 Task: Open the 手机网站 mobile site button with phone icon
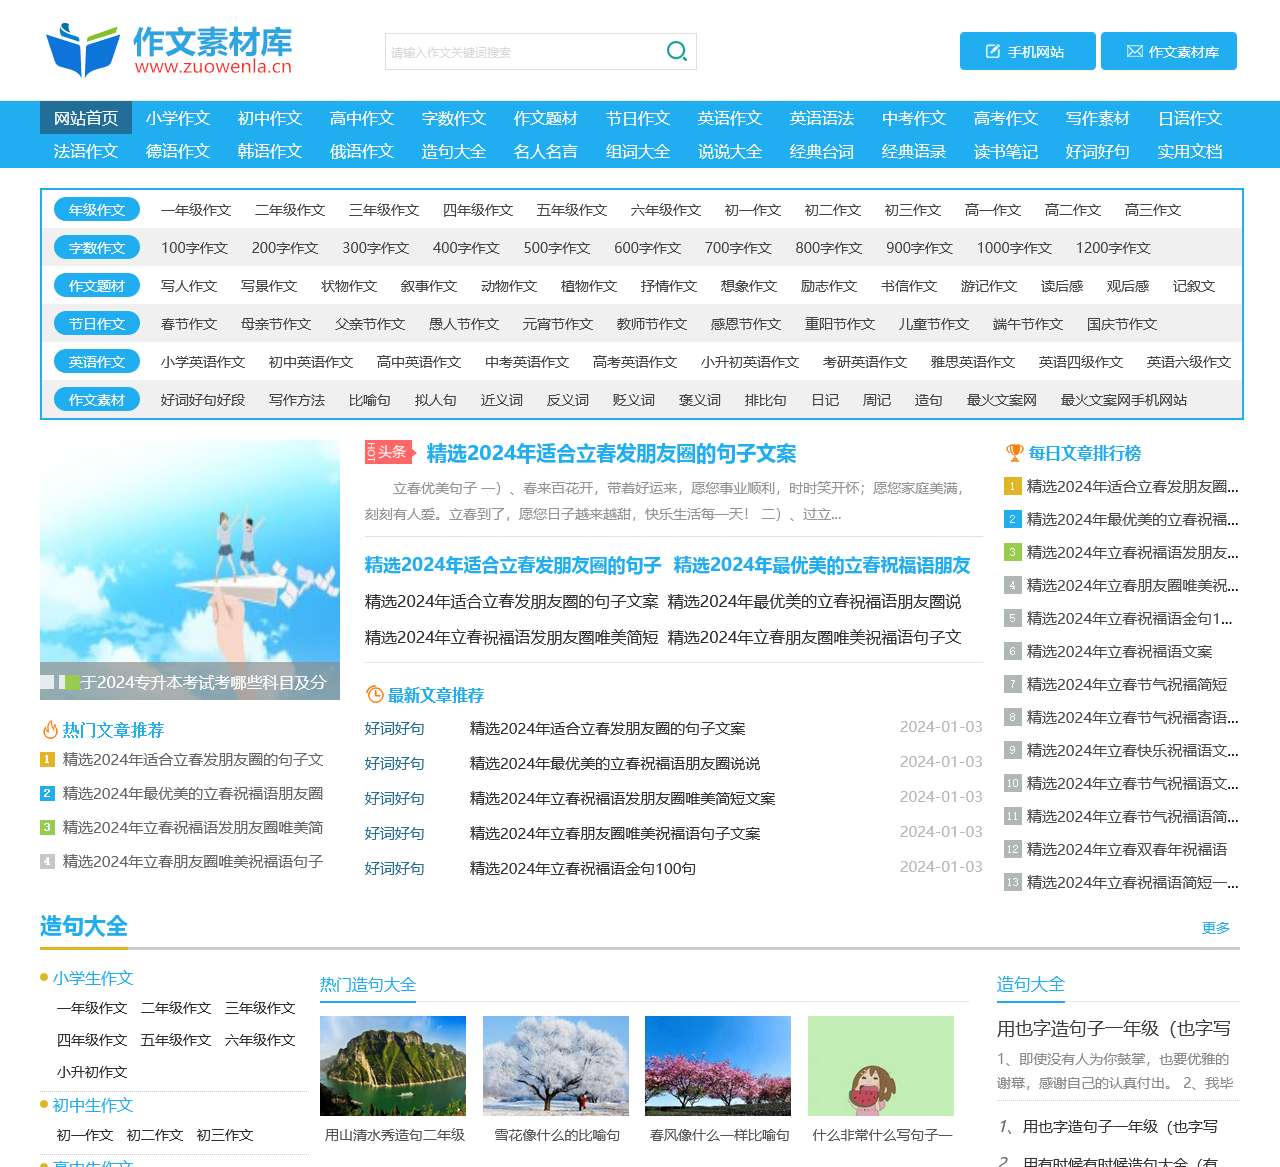(1026, 51)
